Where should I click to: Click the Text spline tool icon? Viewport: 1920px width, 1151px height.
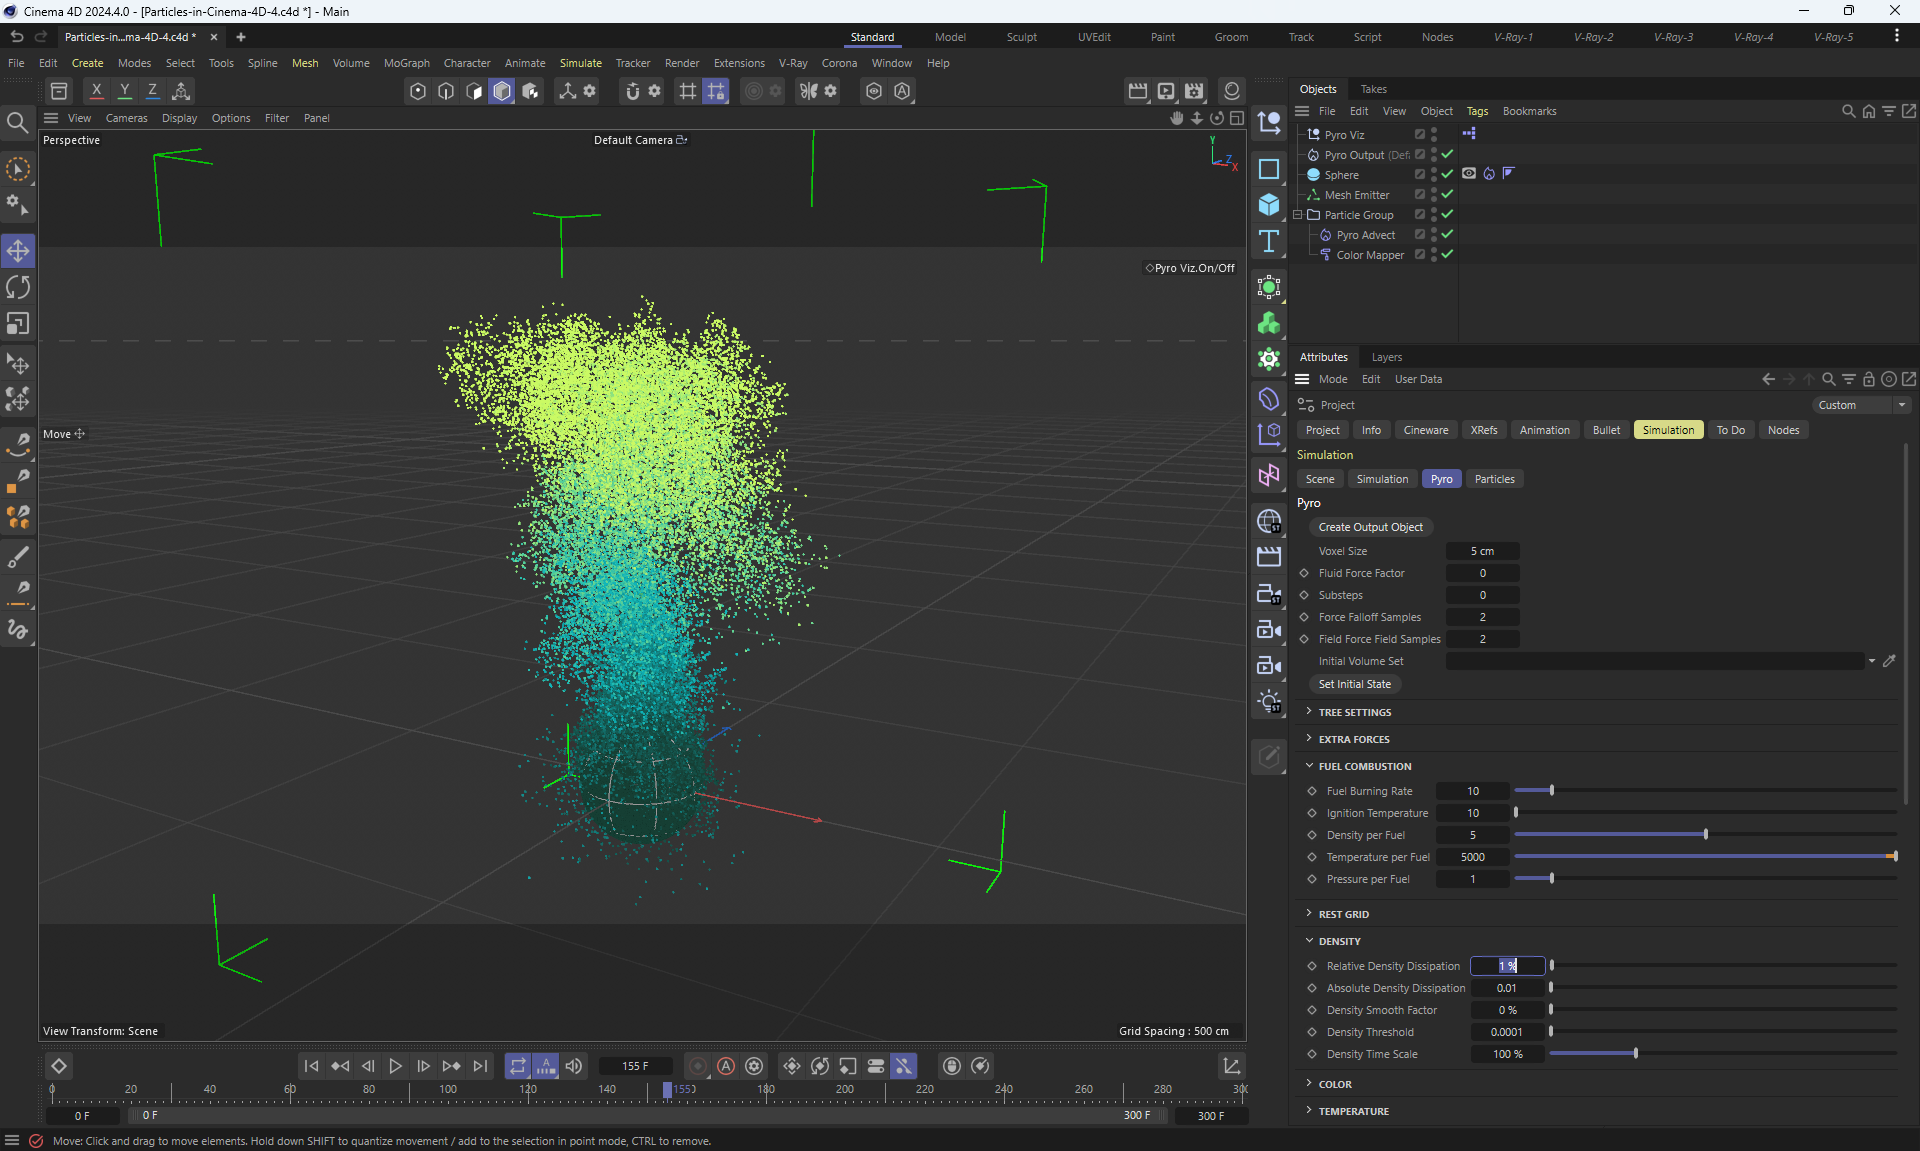[1269, 241]
